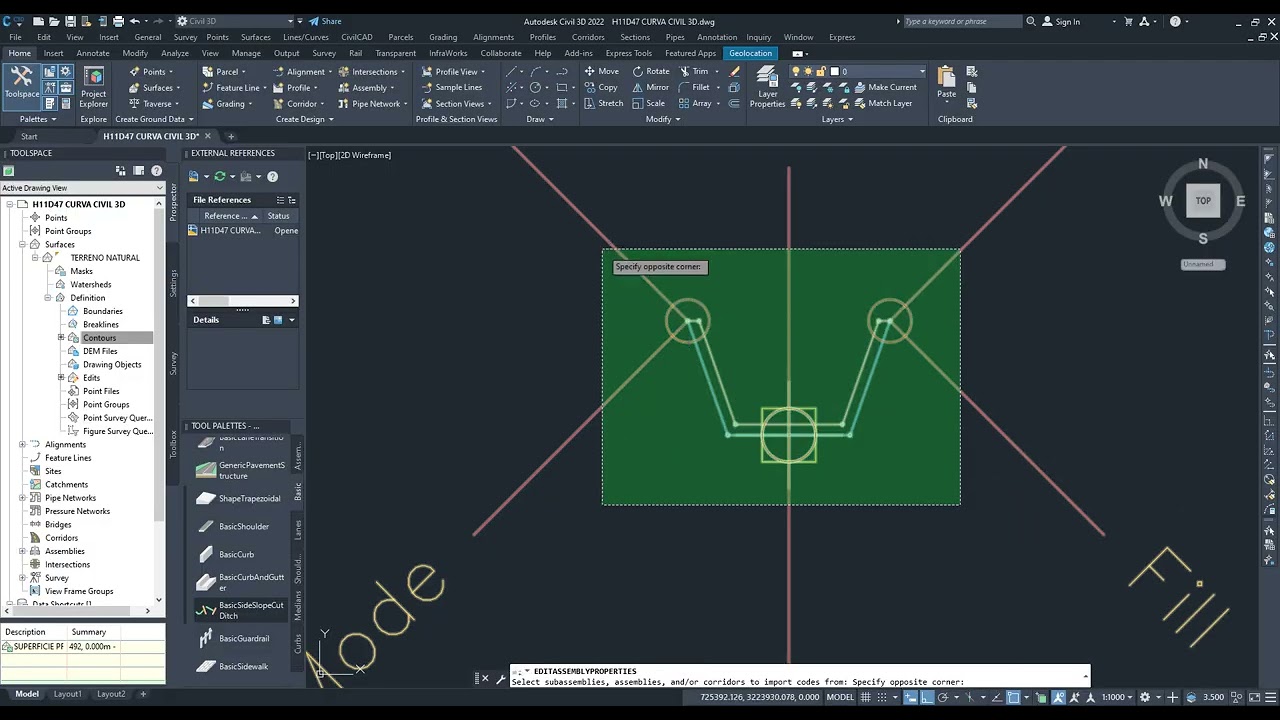Click the External References horizontal scrollbar
The width and height of the screenshot is (1280, 720).
coord(243,301)
